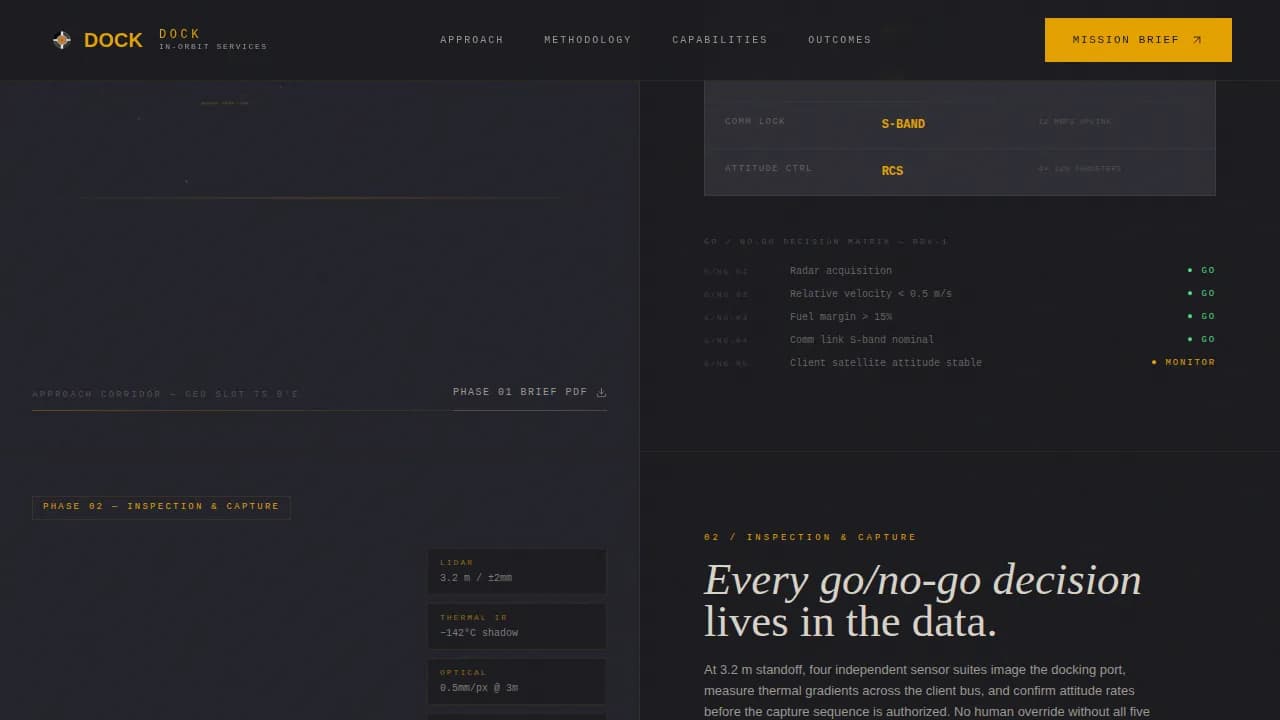Click the DOCK wordmark in header

113,40
